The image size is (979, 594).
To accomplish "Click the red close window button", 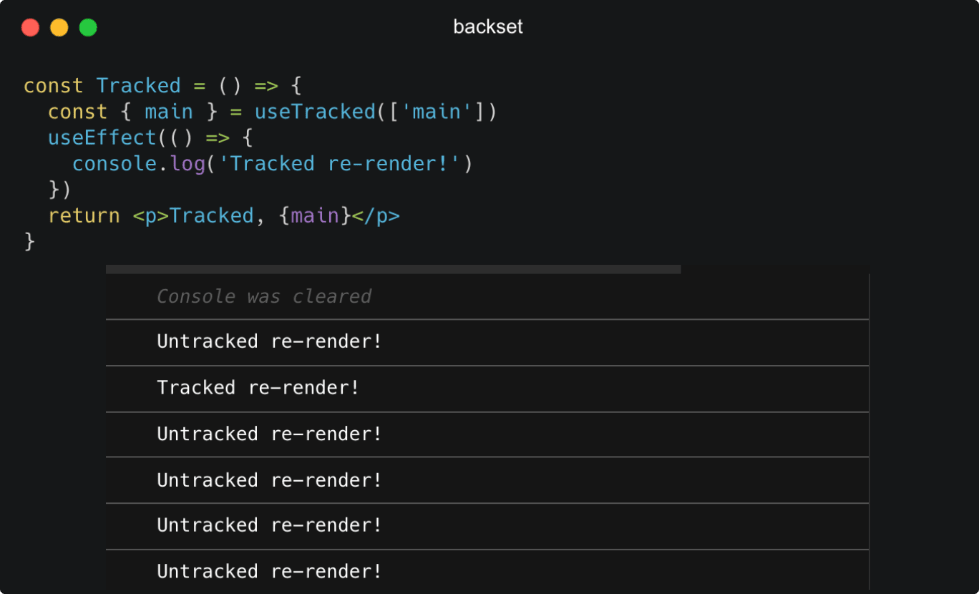I will tap(30, 27).
